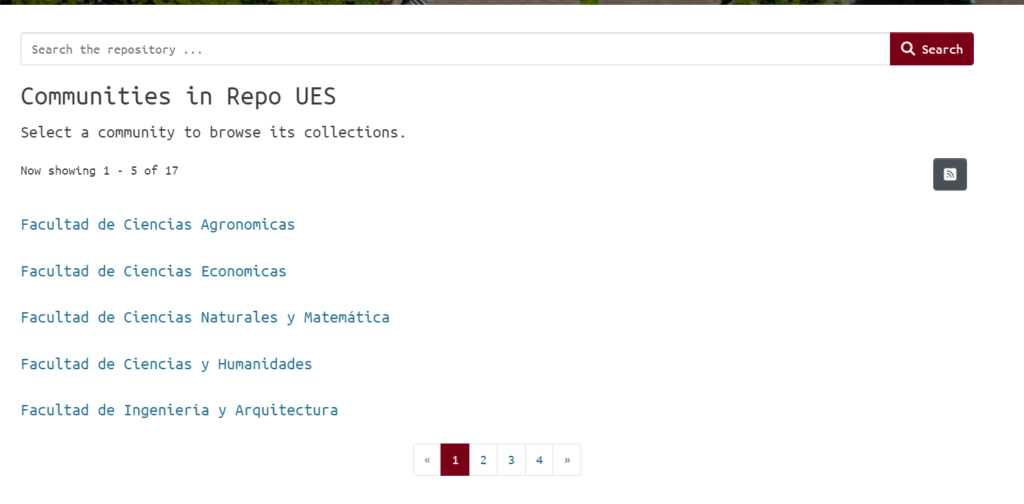Open Facultad de Ciencias Economicas community
This screenshot has width=1024, height=504.
pos(153,271)
